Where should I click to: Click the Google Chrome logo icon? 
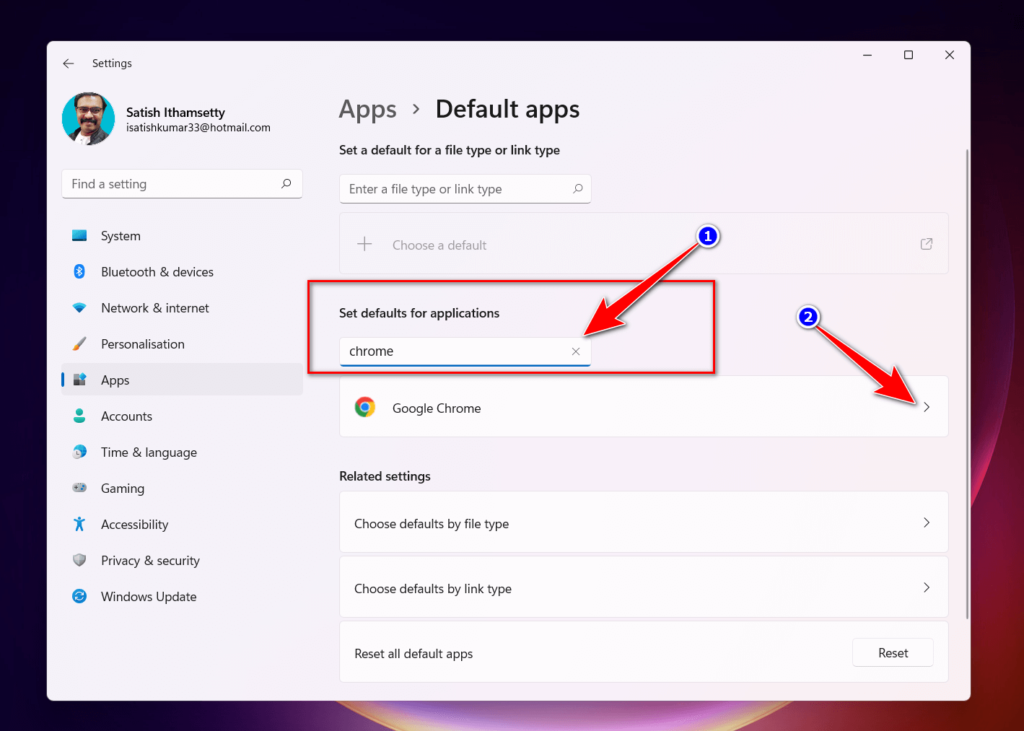coord(365,407)
